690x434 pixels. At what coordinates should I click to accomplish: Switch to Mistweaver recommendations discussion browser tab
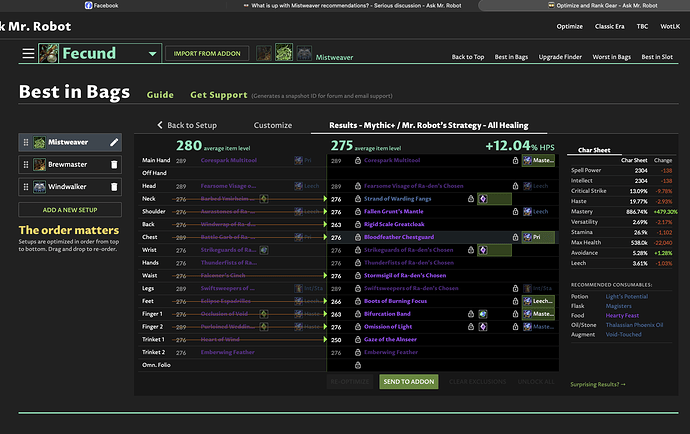pos(352,6)
